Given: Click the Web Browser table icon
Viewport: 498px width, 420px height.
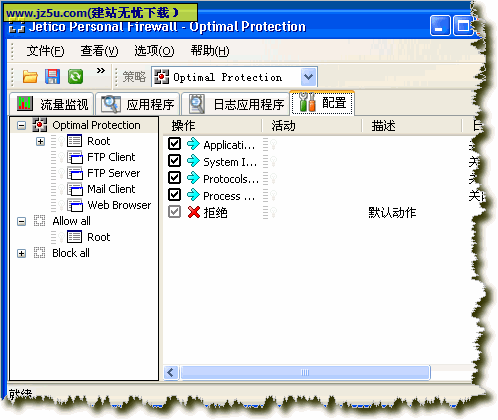Looking at the screenshot, I should coord(75,205).
